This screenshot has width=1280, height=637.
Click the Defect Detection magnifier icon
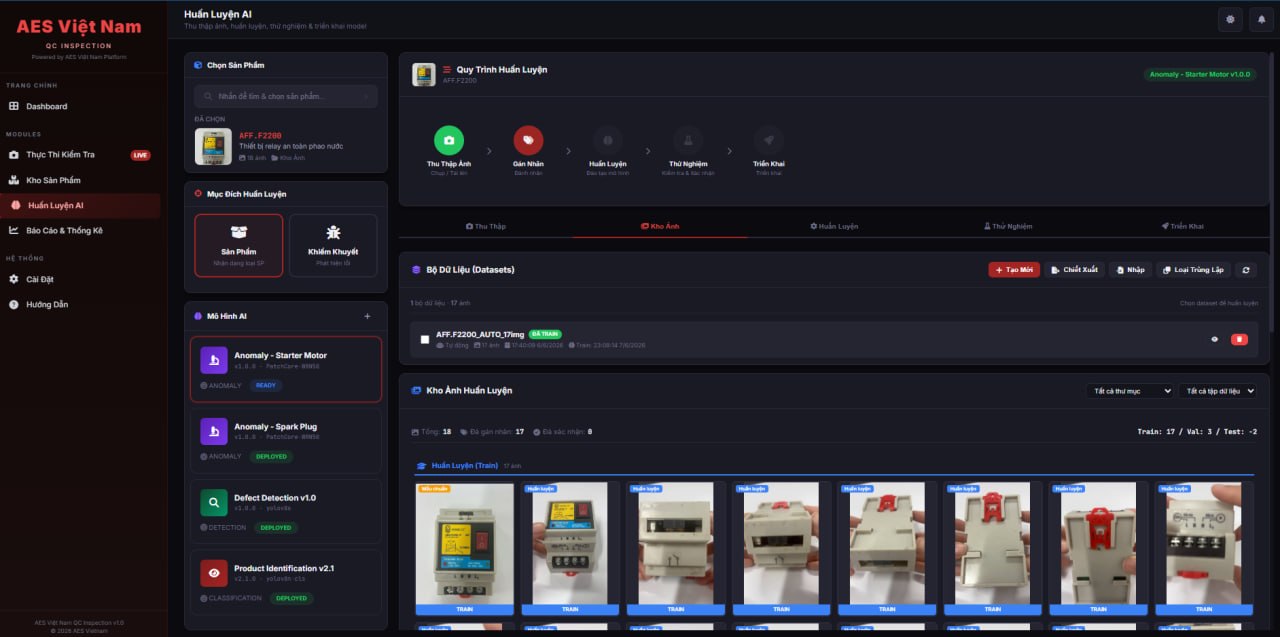pyautogui.click(x=214, y=502)
